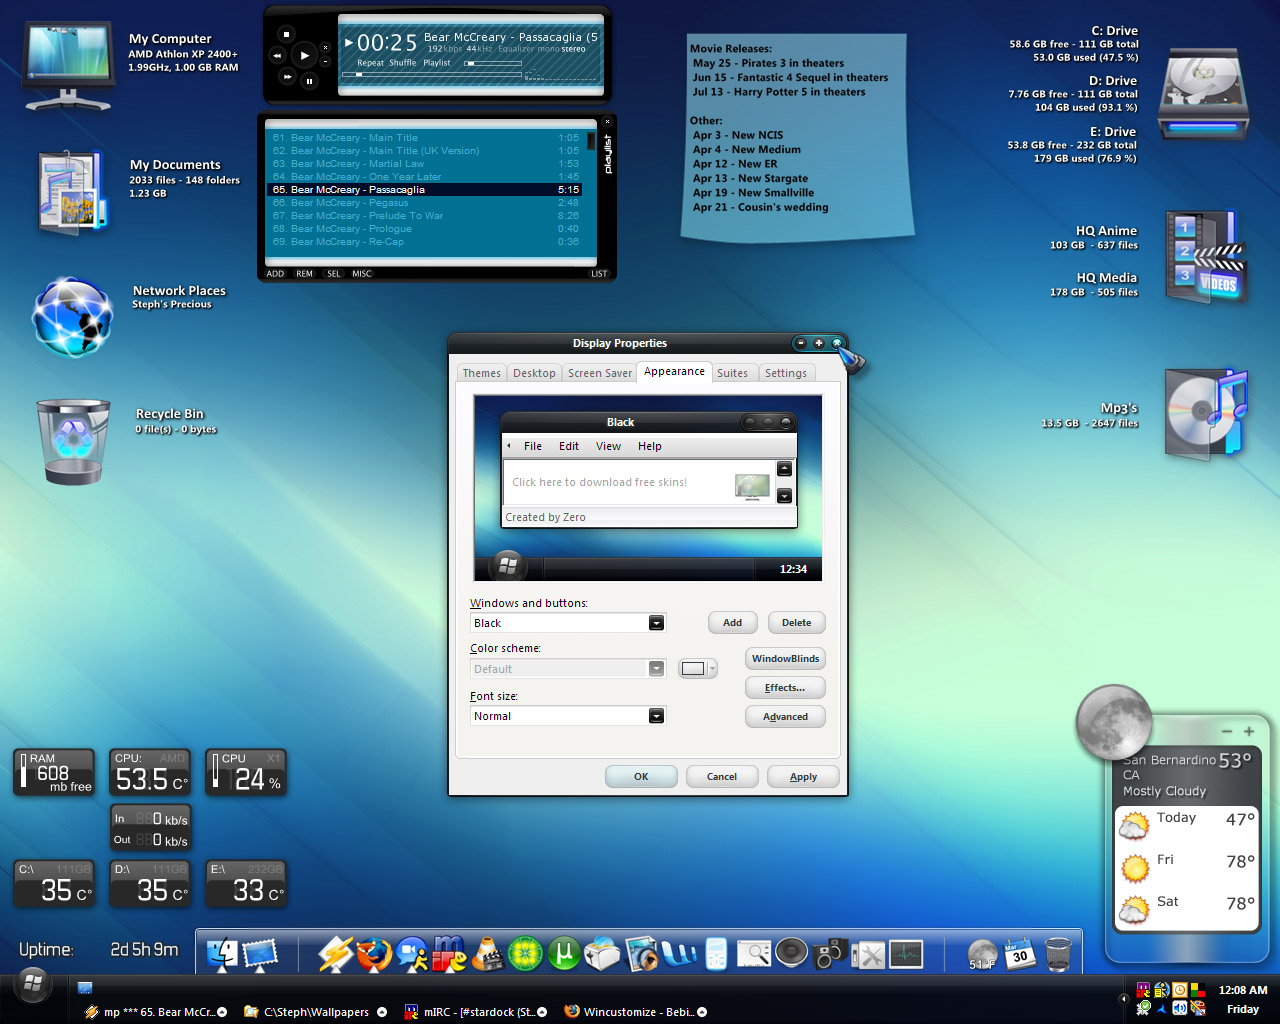Click the Add skin button

pyautogui.click(x=733, y=623)
